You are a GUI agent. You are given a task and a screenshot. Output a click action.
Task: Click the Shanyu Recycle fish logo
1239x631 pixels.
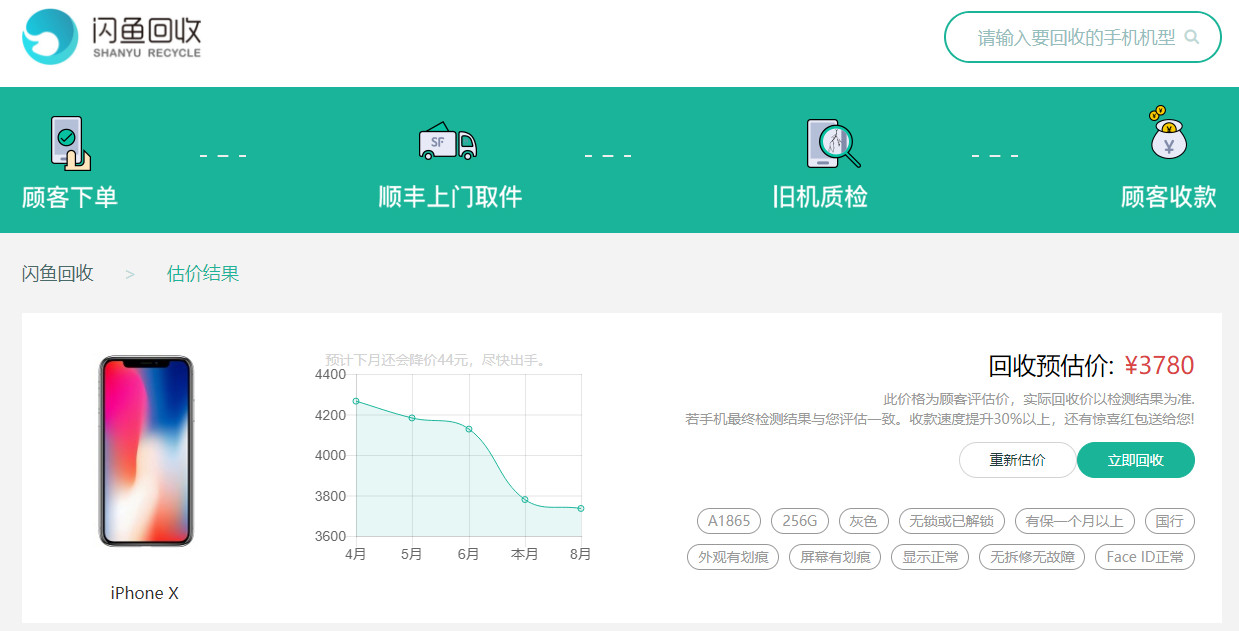pyautogui.click(x=50, y=37)
